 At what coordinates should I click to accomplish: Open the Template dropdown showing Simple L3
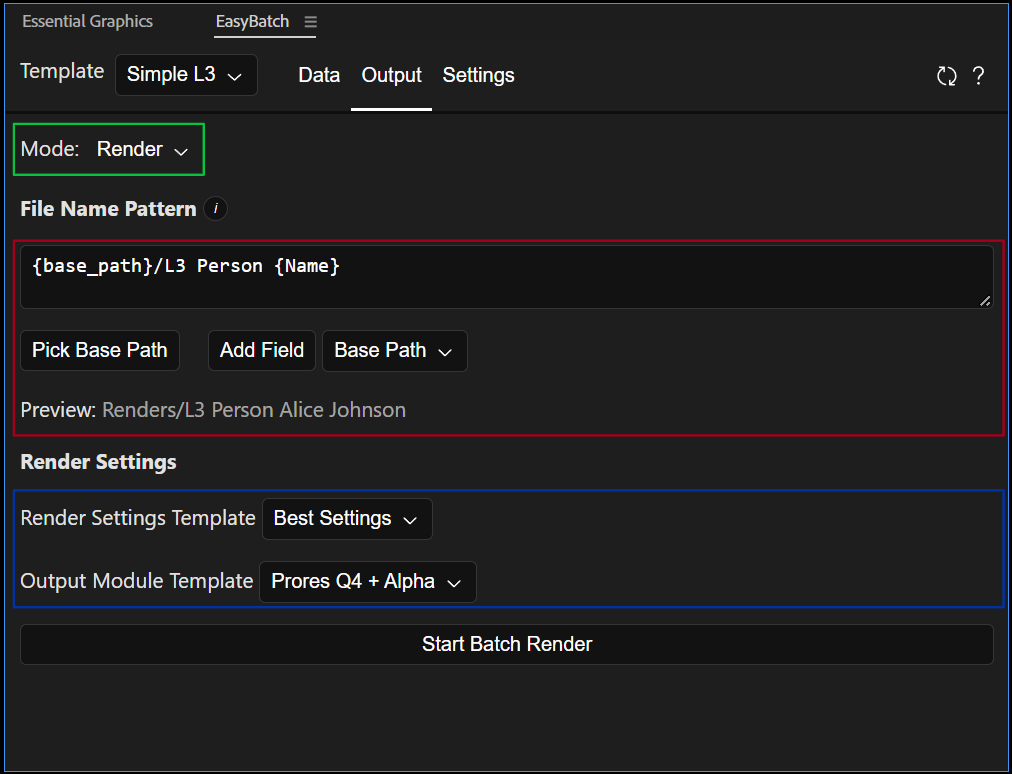click(x=186, y=75)
